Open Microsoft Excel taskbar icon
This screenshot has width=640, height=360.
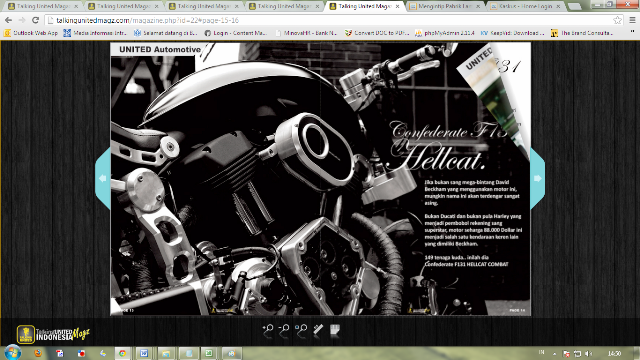(209, 353)
